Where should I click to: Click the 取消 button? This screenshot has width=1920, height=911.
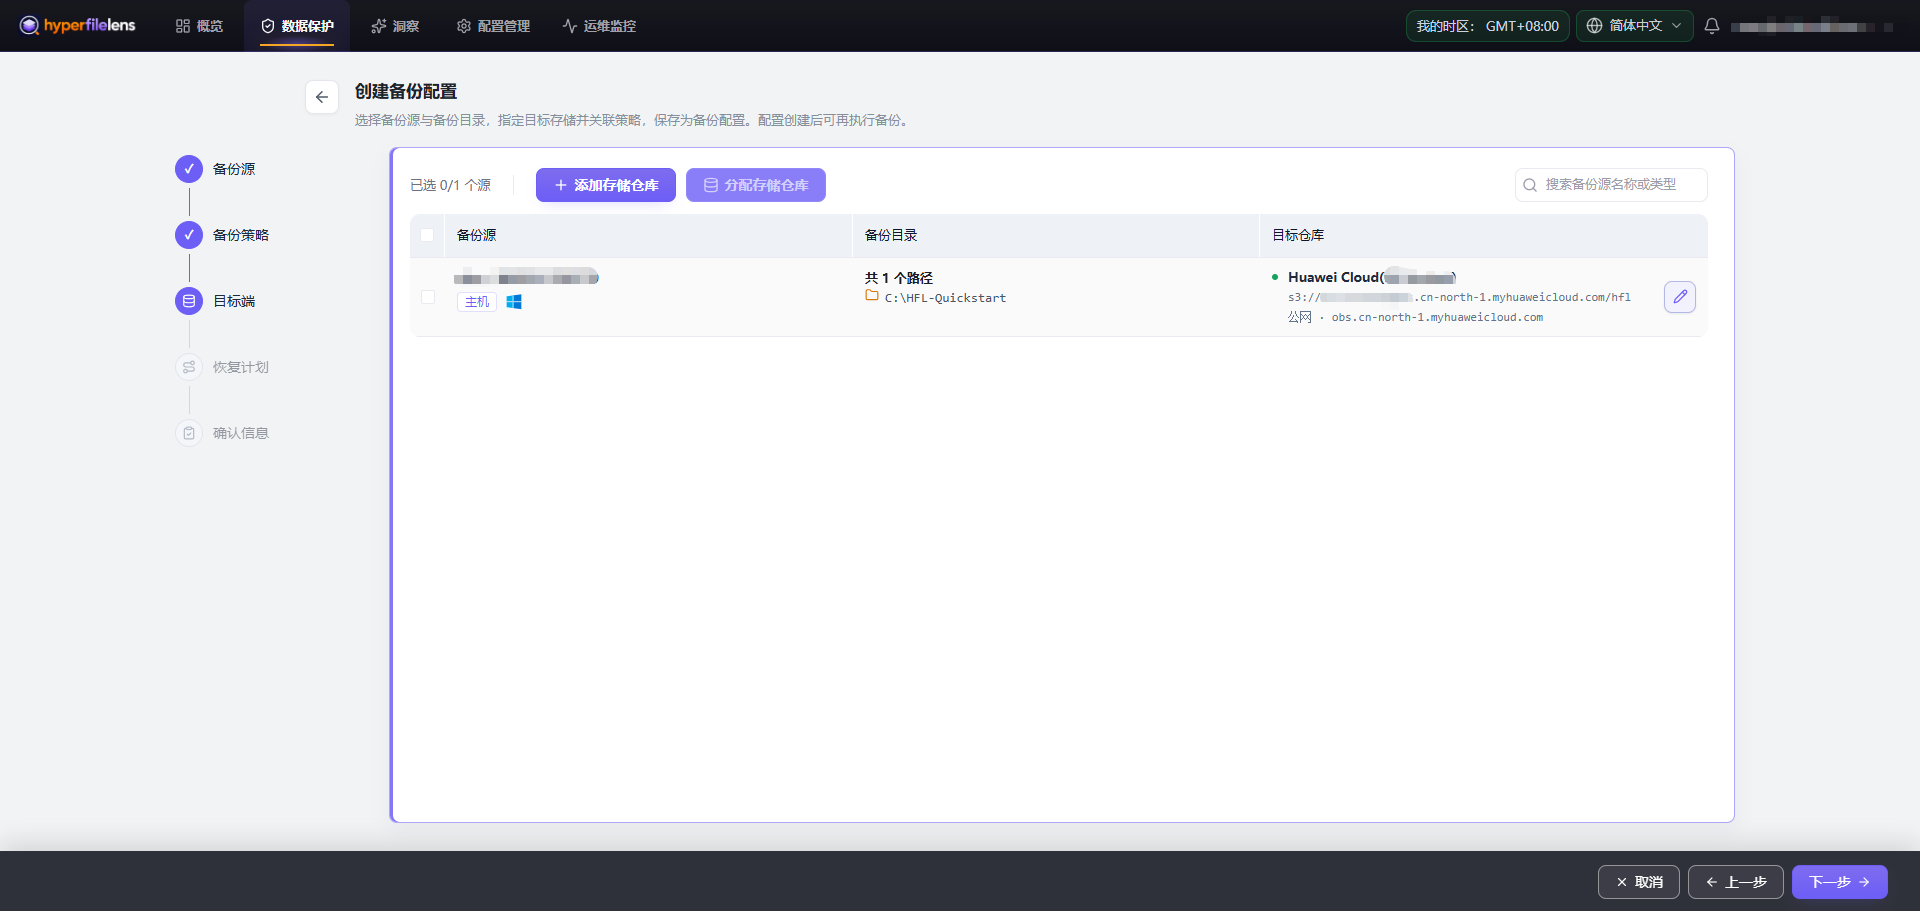[1638, 882]
